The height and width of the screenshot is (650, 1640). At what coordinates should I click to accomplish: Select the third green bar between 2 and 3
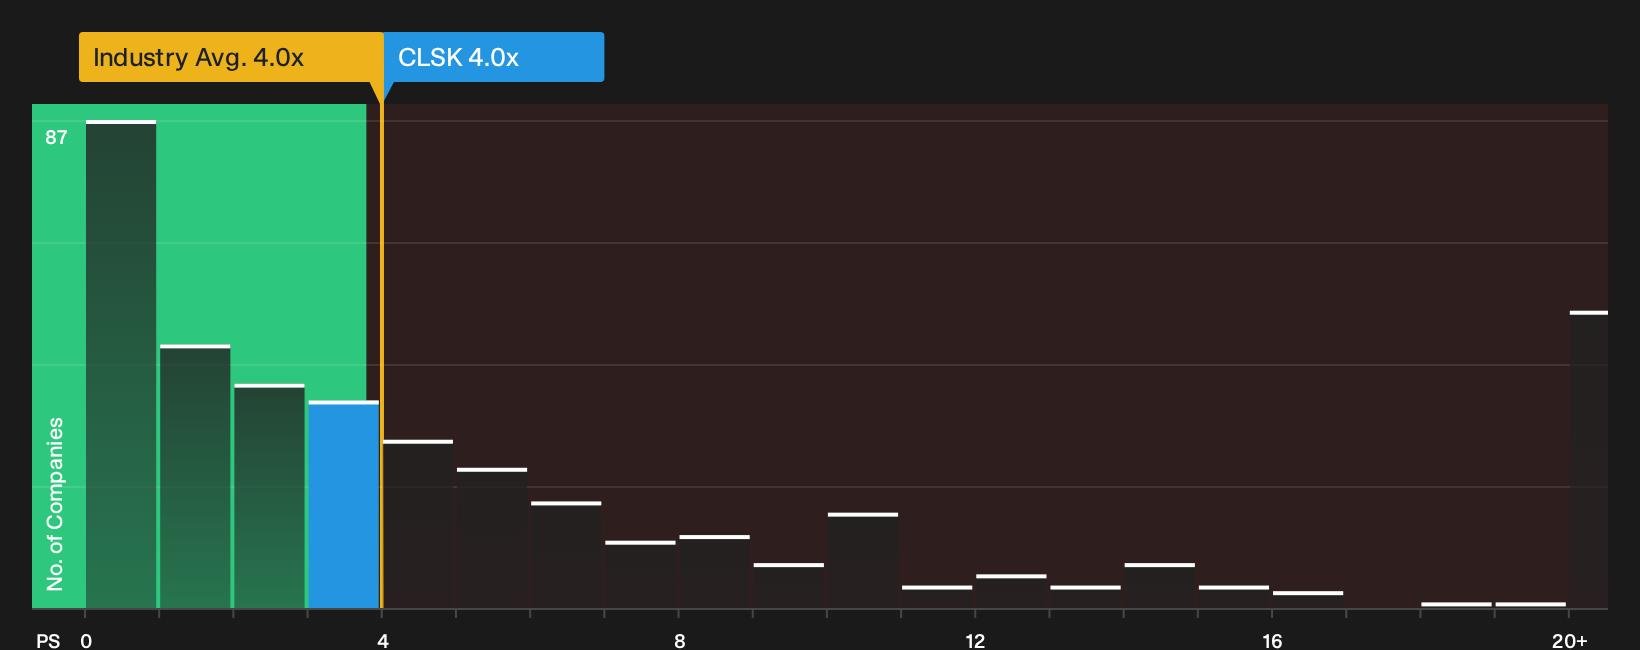pyautogui.click(x=269, y=497)
